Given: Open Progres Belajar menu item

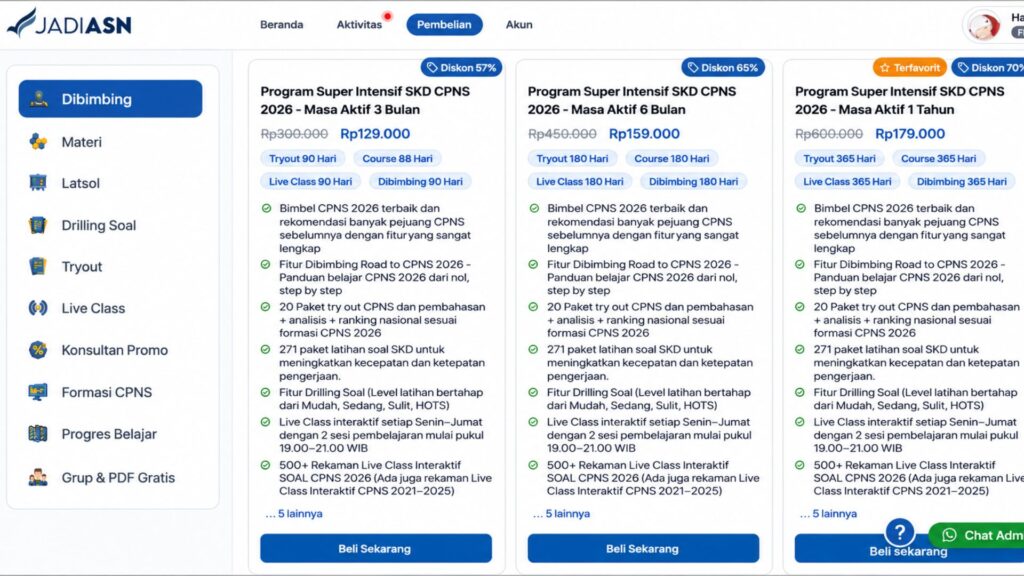Looking at the screenshot, I should pyautogui.click(x=110, y=434).
